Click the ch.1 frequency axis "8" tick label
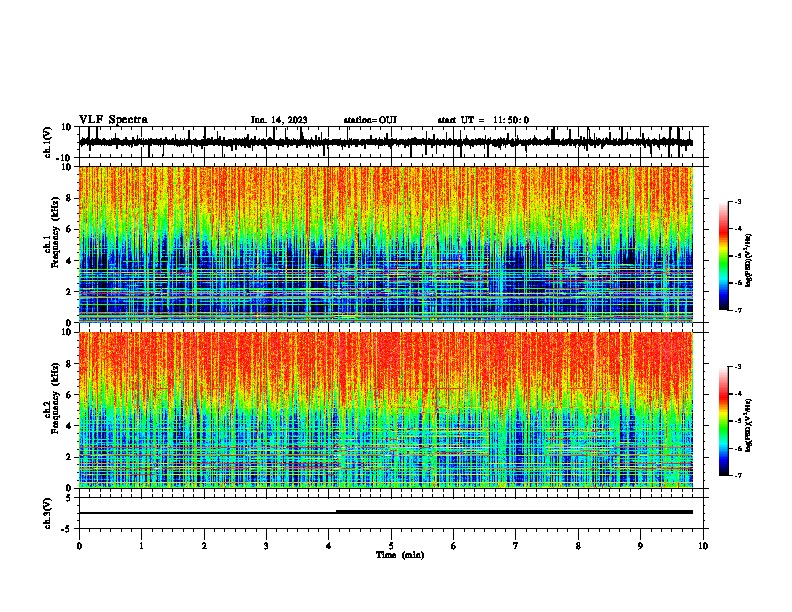This screenshot has width=792, height=612. coord(69,198)
